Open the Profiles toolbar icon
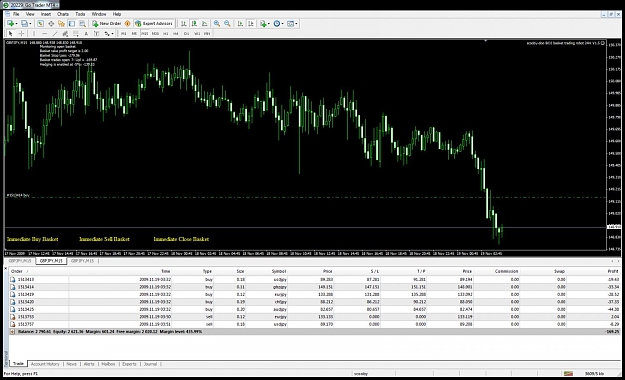The image size is (625, 380). click(x=24, y=24)
